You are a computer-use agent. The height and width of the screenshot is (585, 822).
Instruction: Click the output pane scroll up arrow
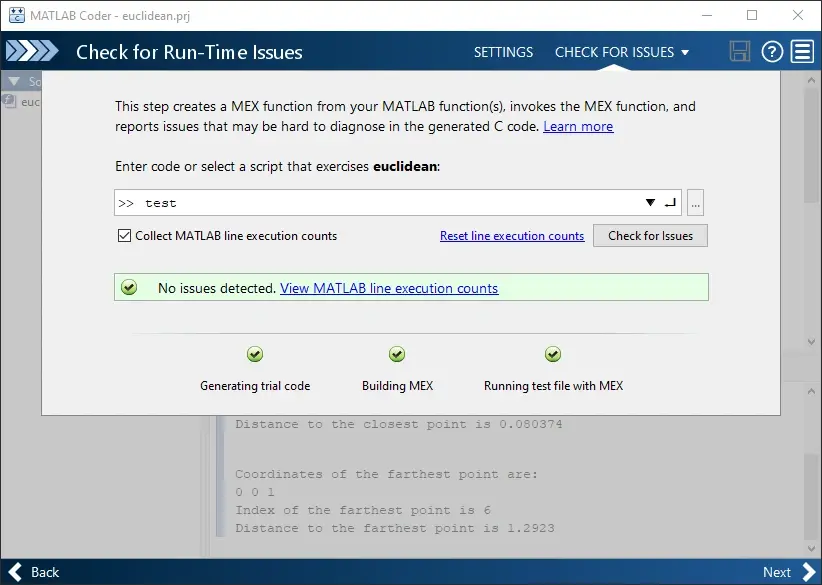[811, 392]
